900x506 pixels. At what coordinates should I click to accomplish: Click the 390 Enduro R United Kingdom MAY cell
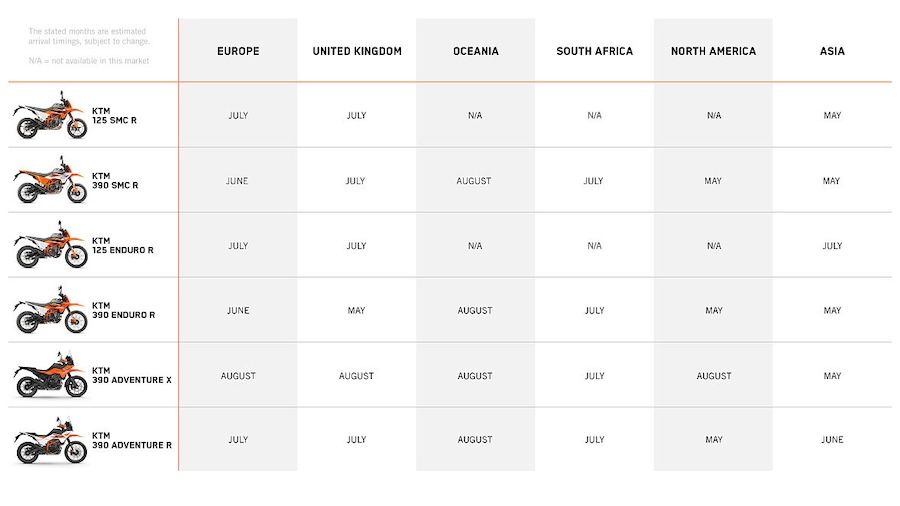click(356, 310)
